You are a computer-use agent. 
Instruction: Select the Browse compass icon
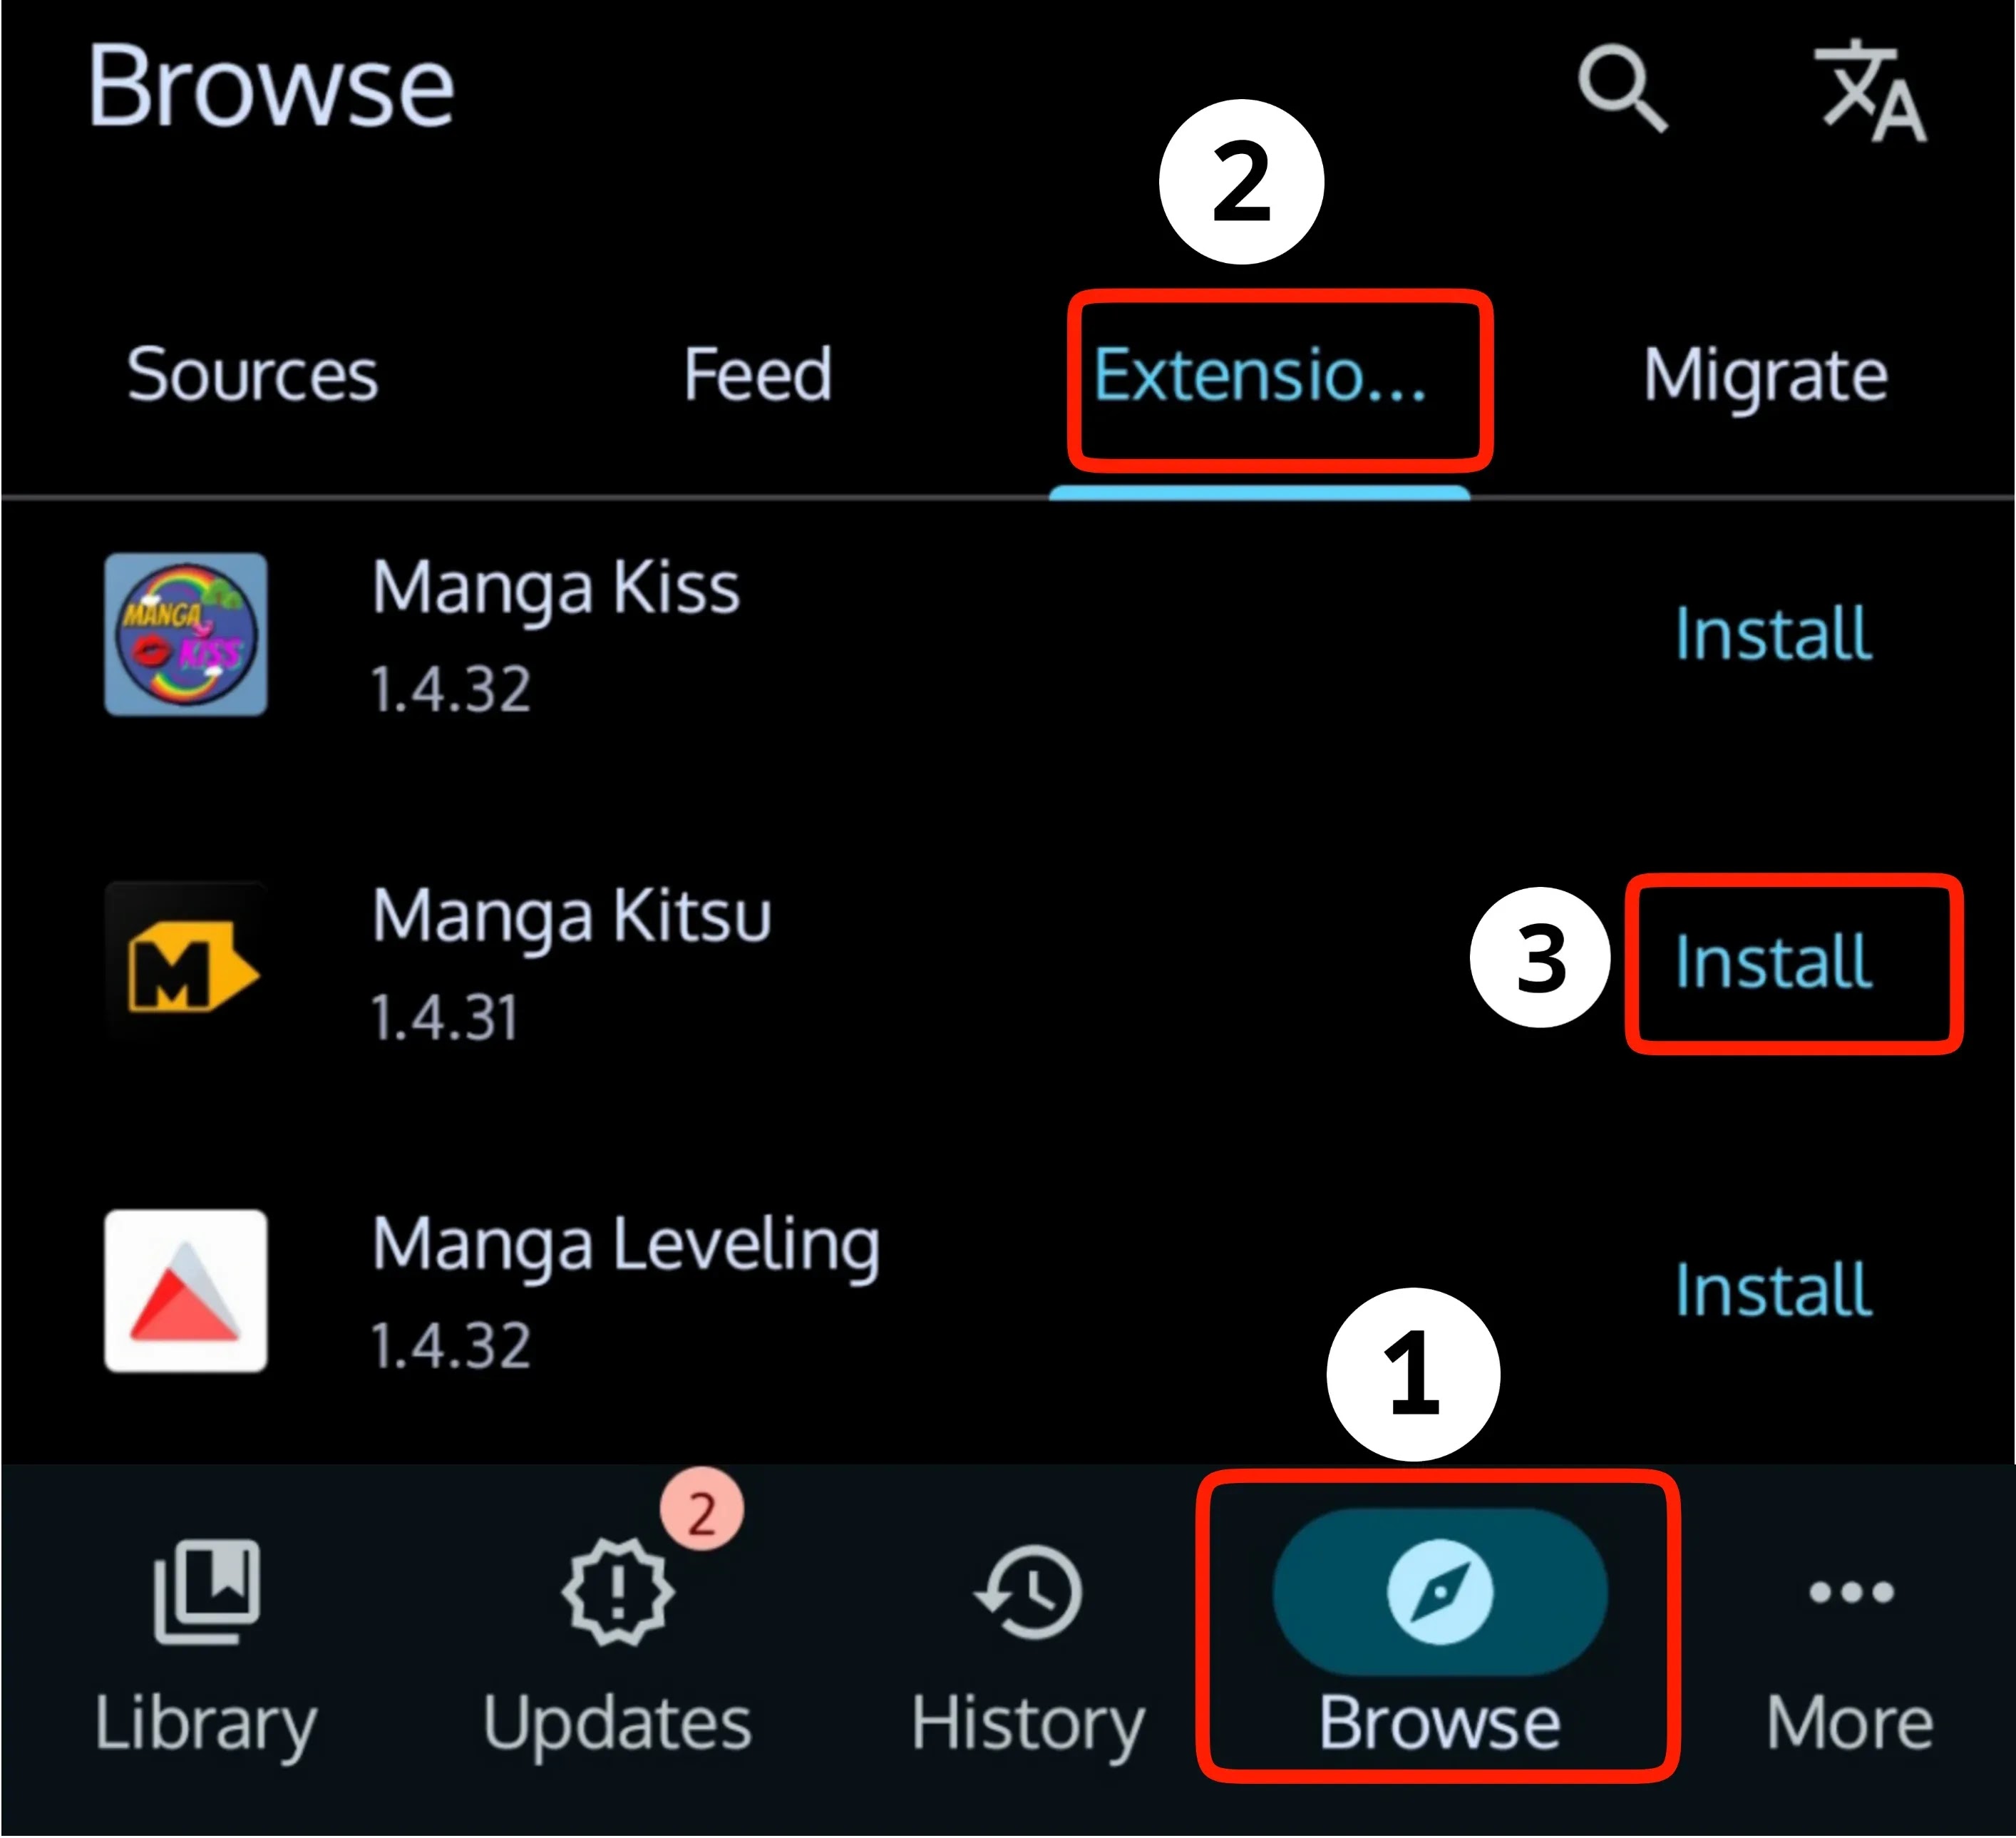click(1440, 1591)
